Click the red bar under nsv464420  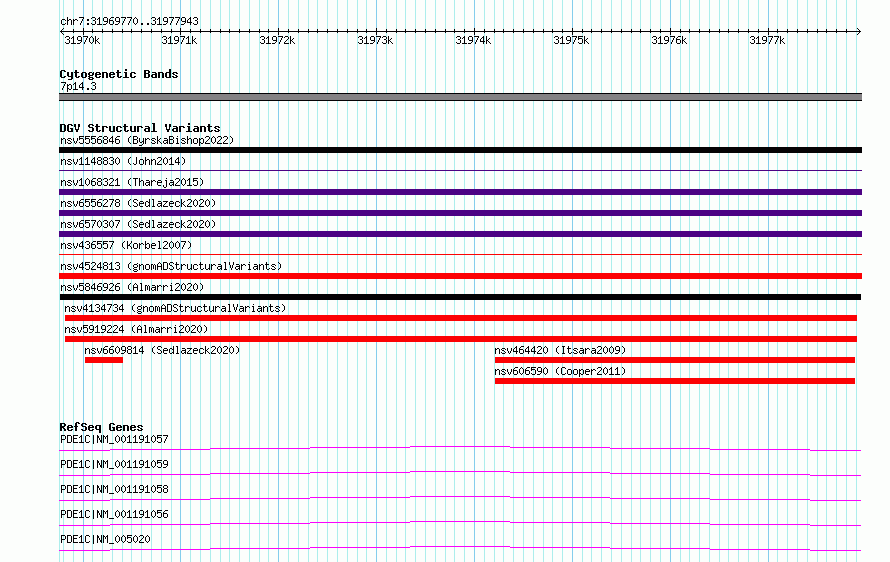(675, 360)
